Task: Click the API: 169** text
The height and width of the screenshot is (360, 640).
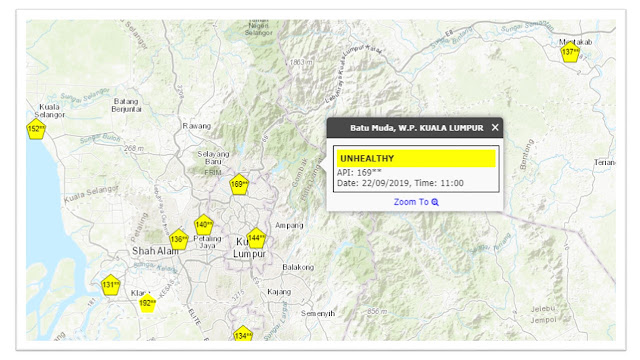Action: (359, 173)
